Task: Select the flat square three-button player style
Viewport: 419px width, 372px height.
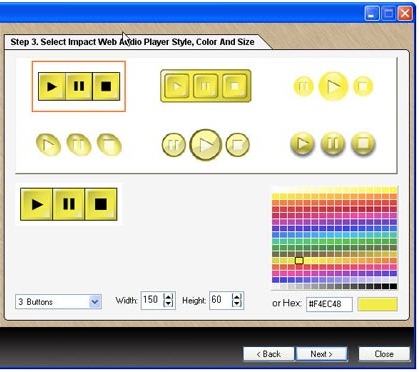Action: (x=79, y=86)
